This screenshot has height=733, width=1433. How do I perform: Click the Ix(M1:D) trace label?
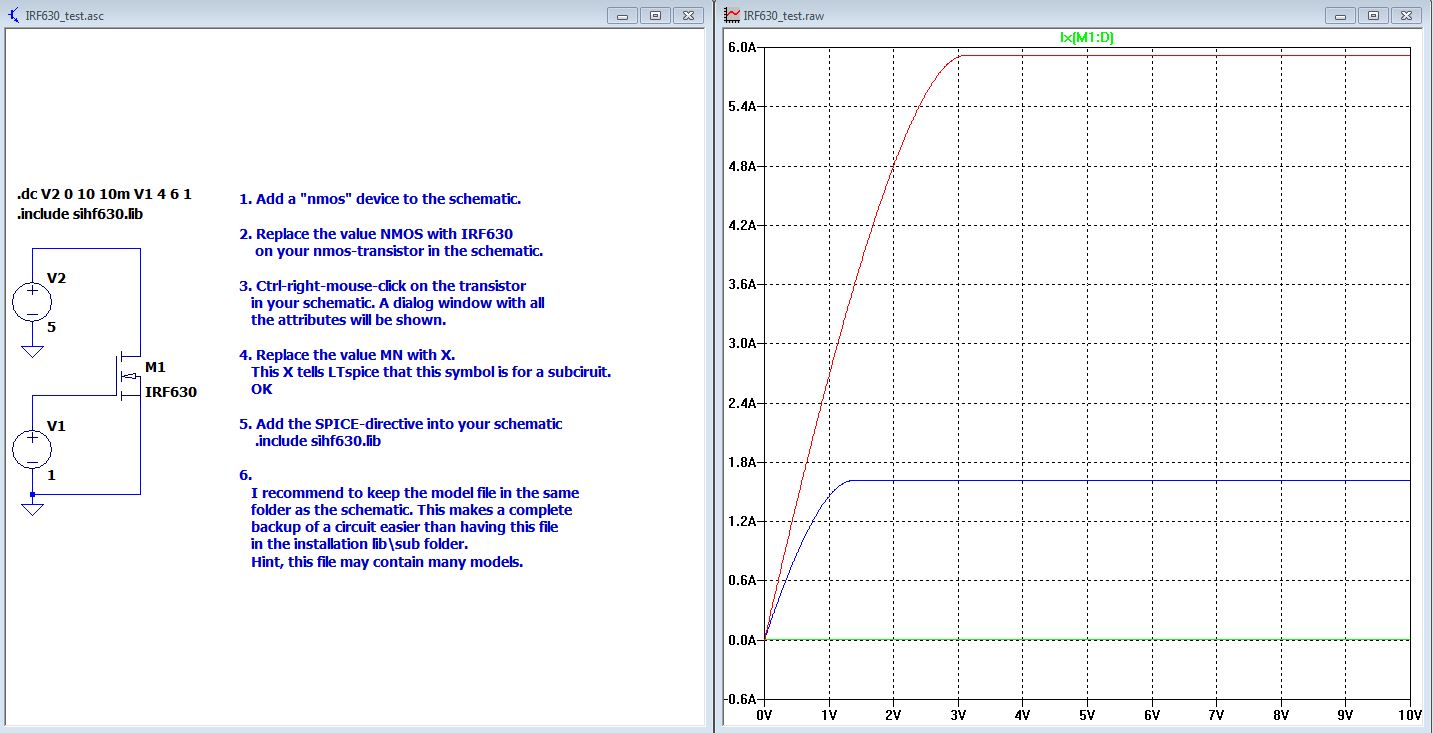1086,38
